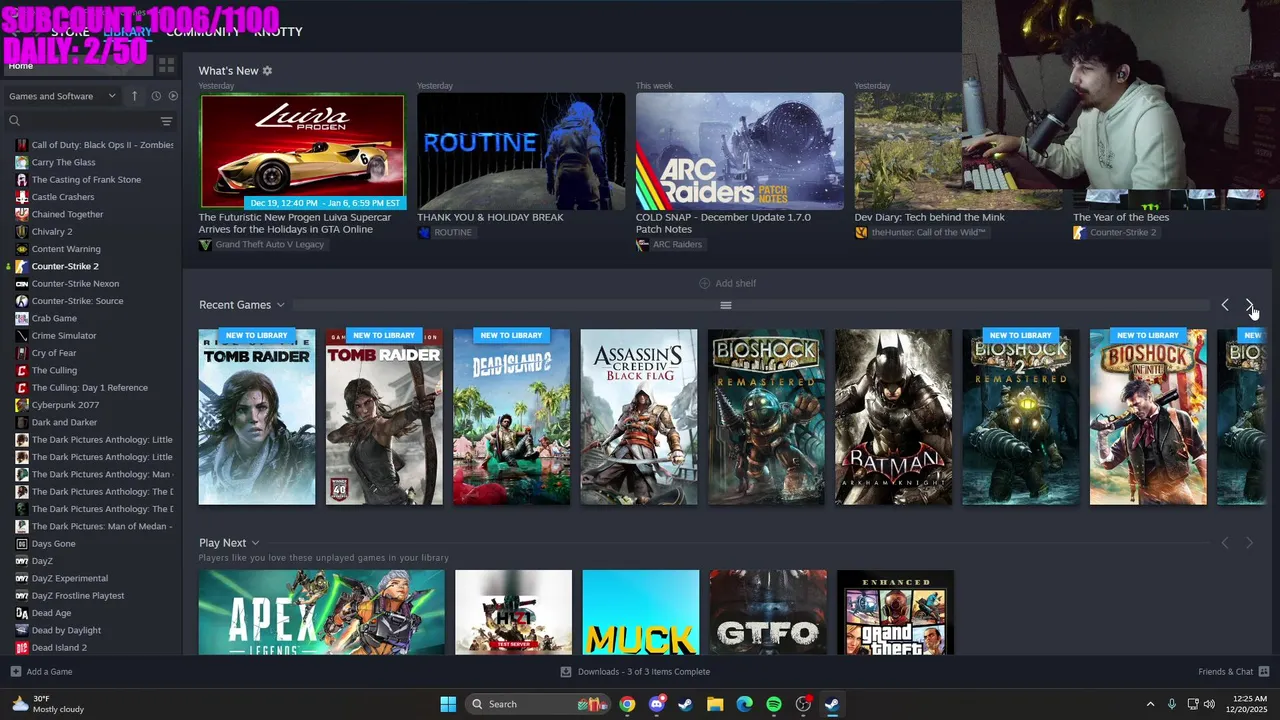The image size is (1280, 720).
Task: Open the Recent Games shelf dropdown
Action: (x=281, y=305)
